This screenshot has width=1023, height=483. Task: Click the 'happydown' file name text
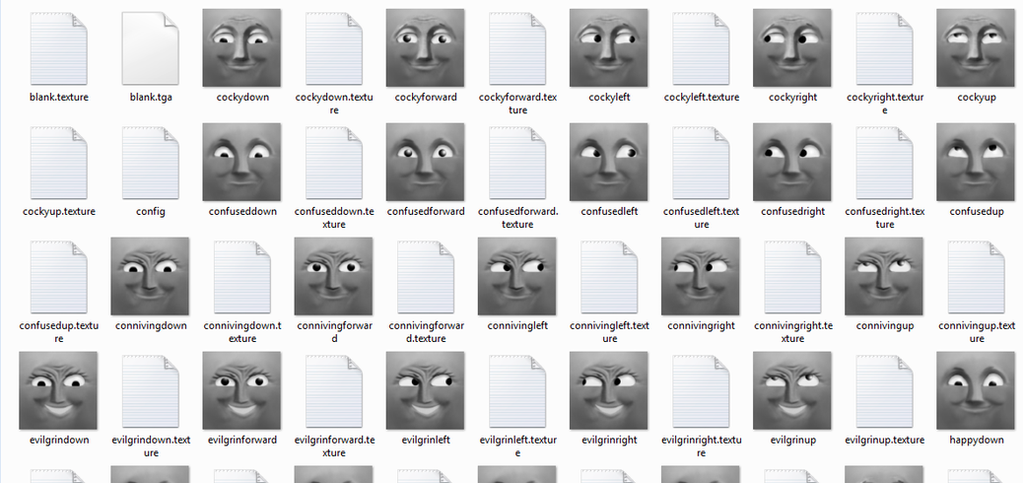976,440
